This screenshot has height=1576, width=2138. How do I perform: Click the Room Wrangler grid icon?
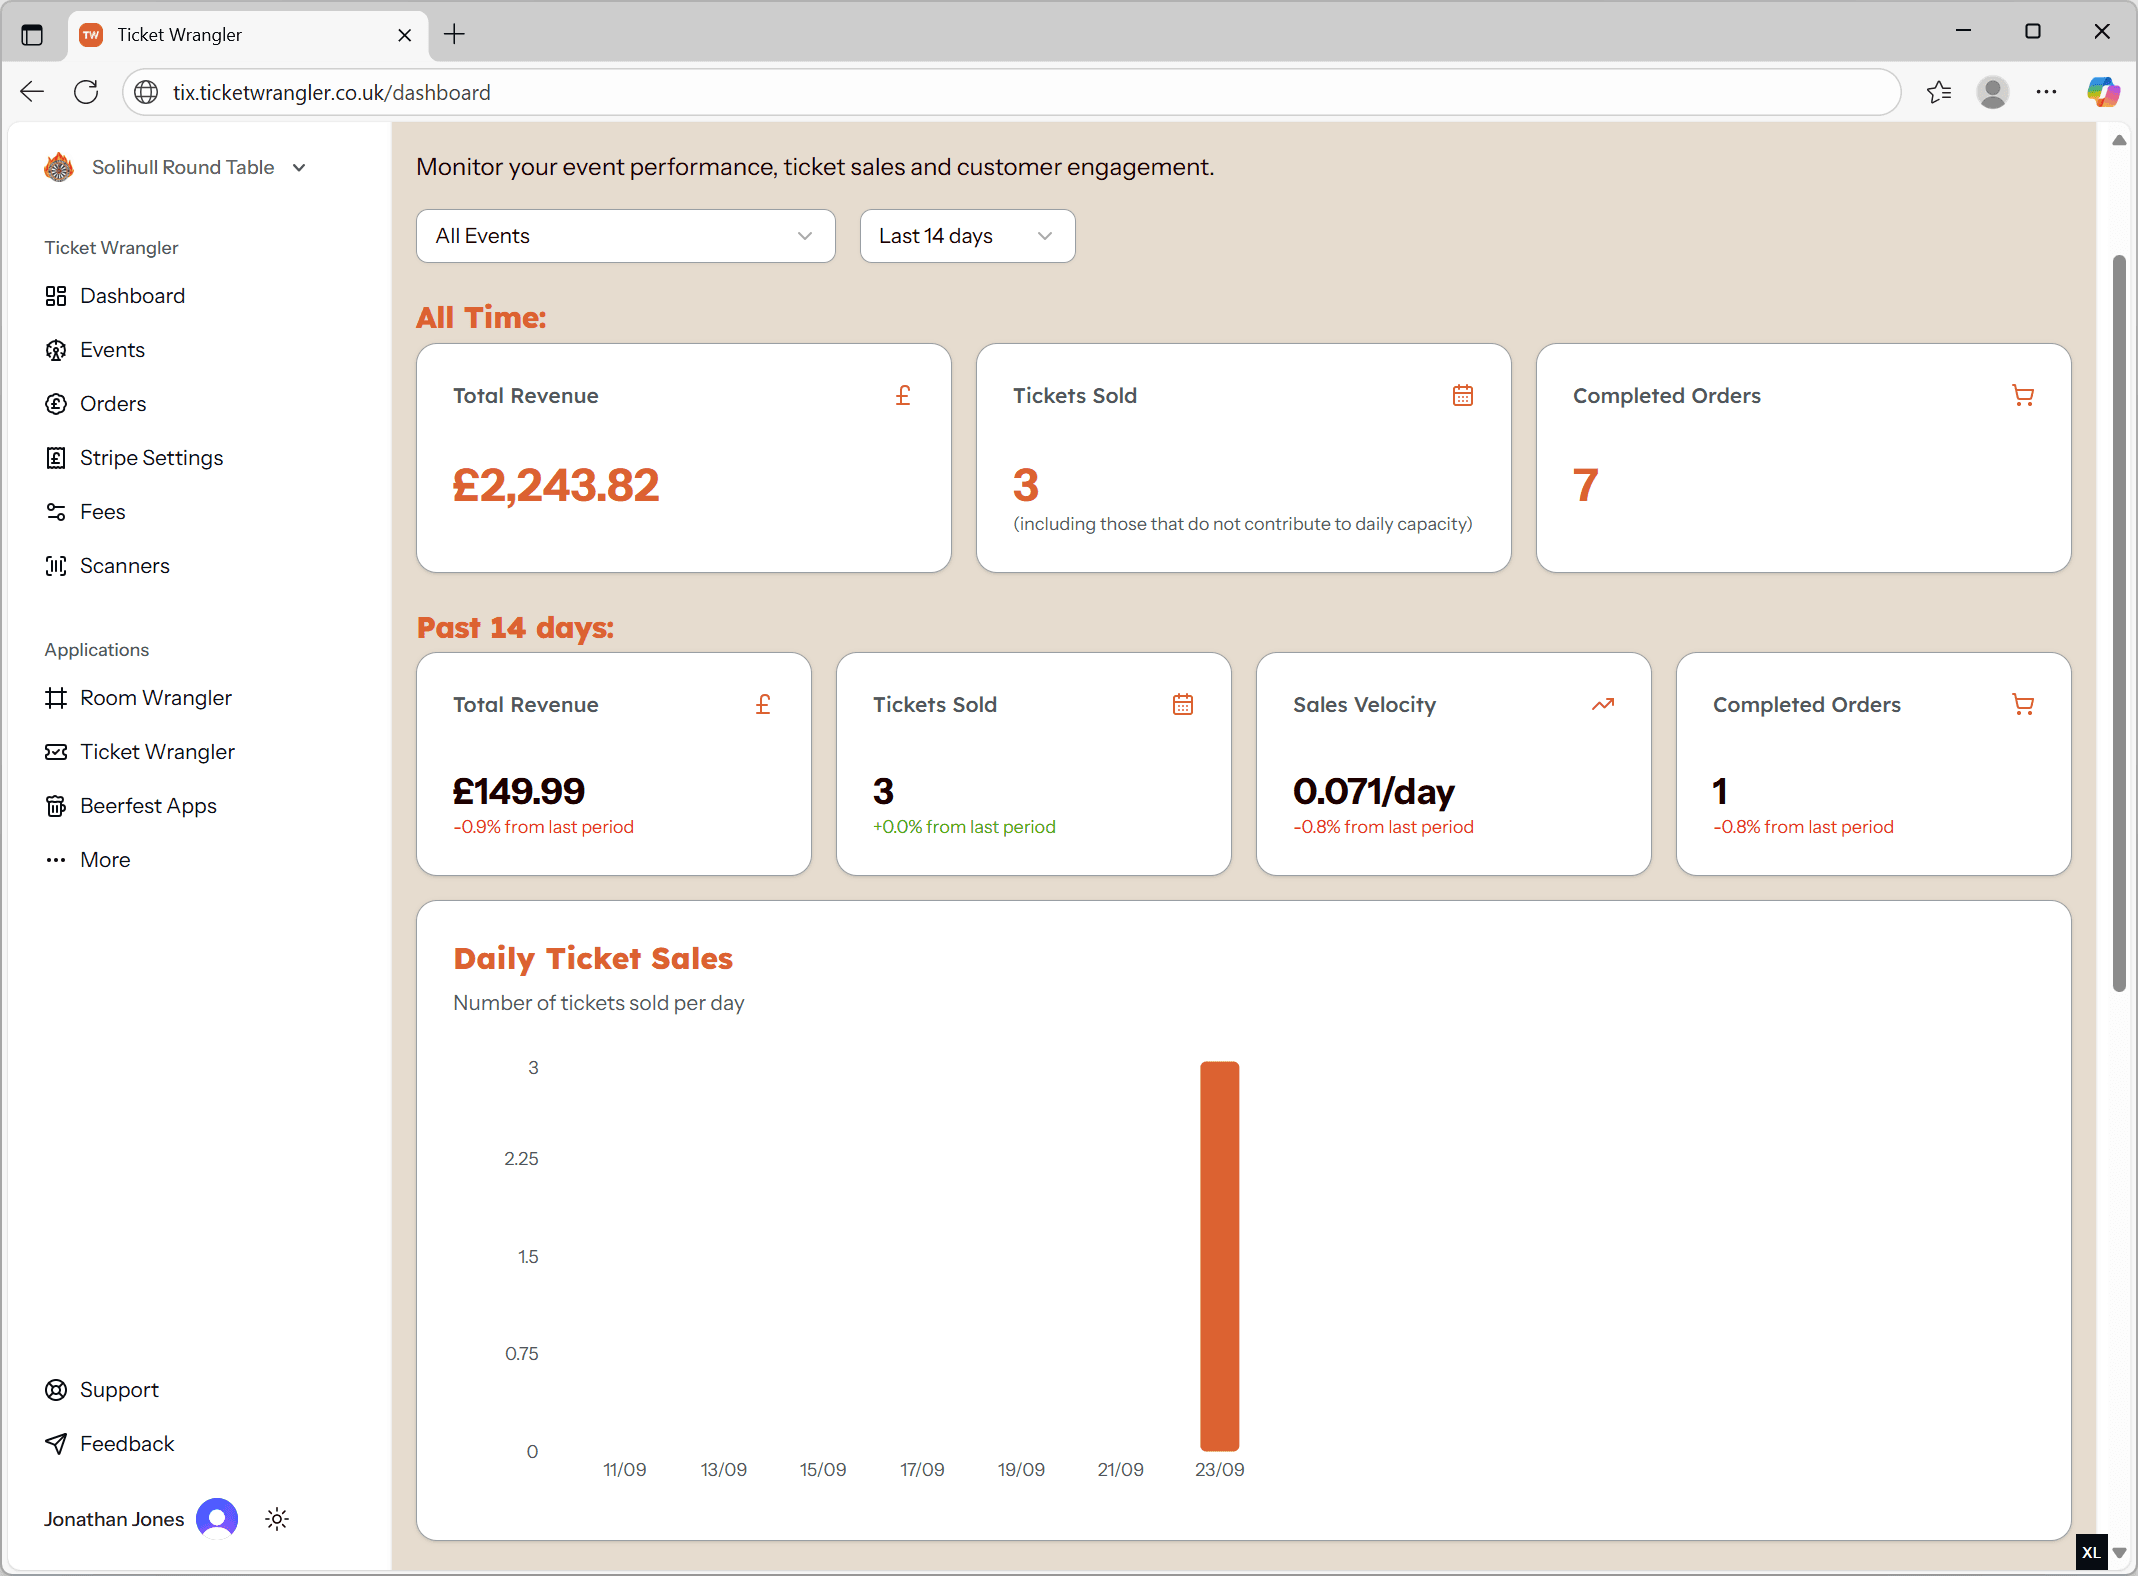[56, 698]
